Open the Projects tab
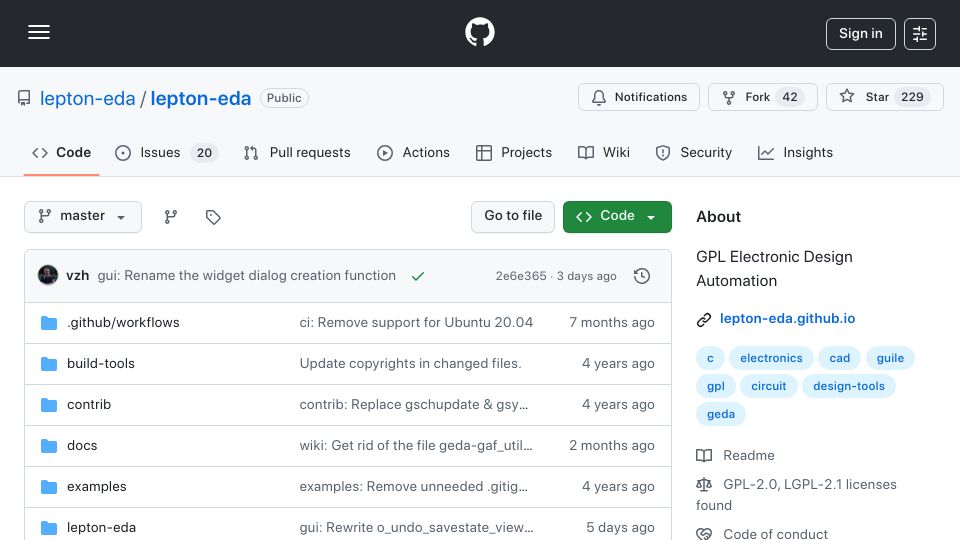The width and height of the screenshot is (960, 540). 514,152
